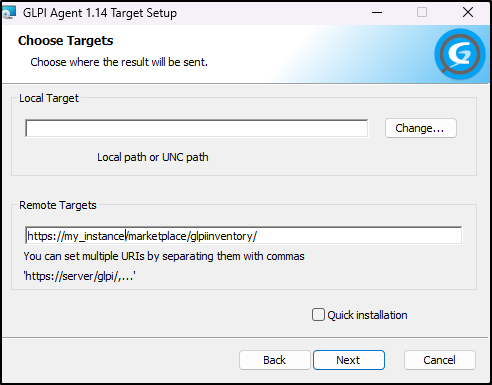Viewport: 492px width, 385px height.
Task: Go to the Next setup step
Action: point(349,360)
